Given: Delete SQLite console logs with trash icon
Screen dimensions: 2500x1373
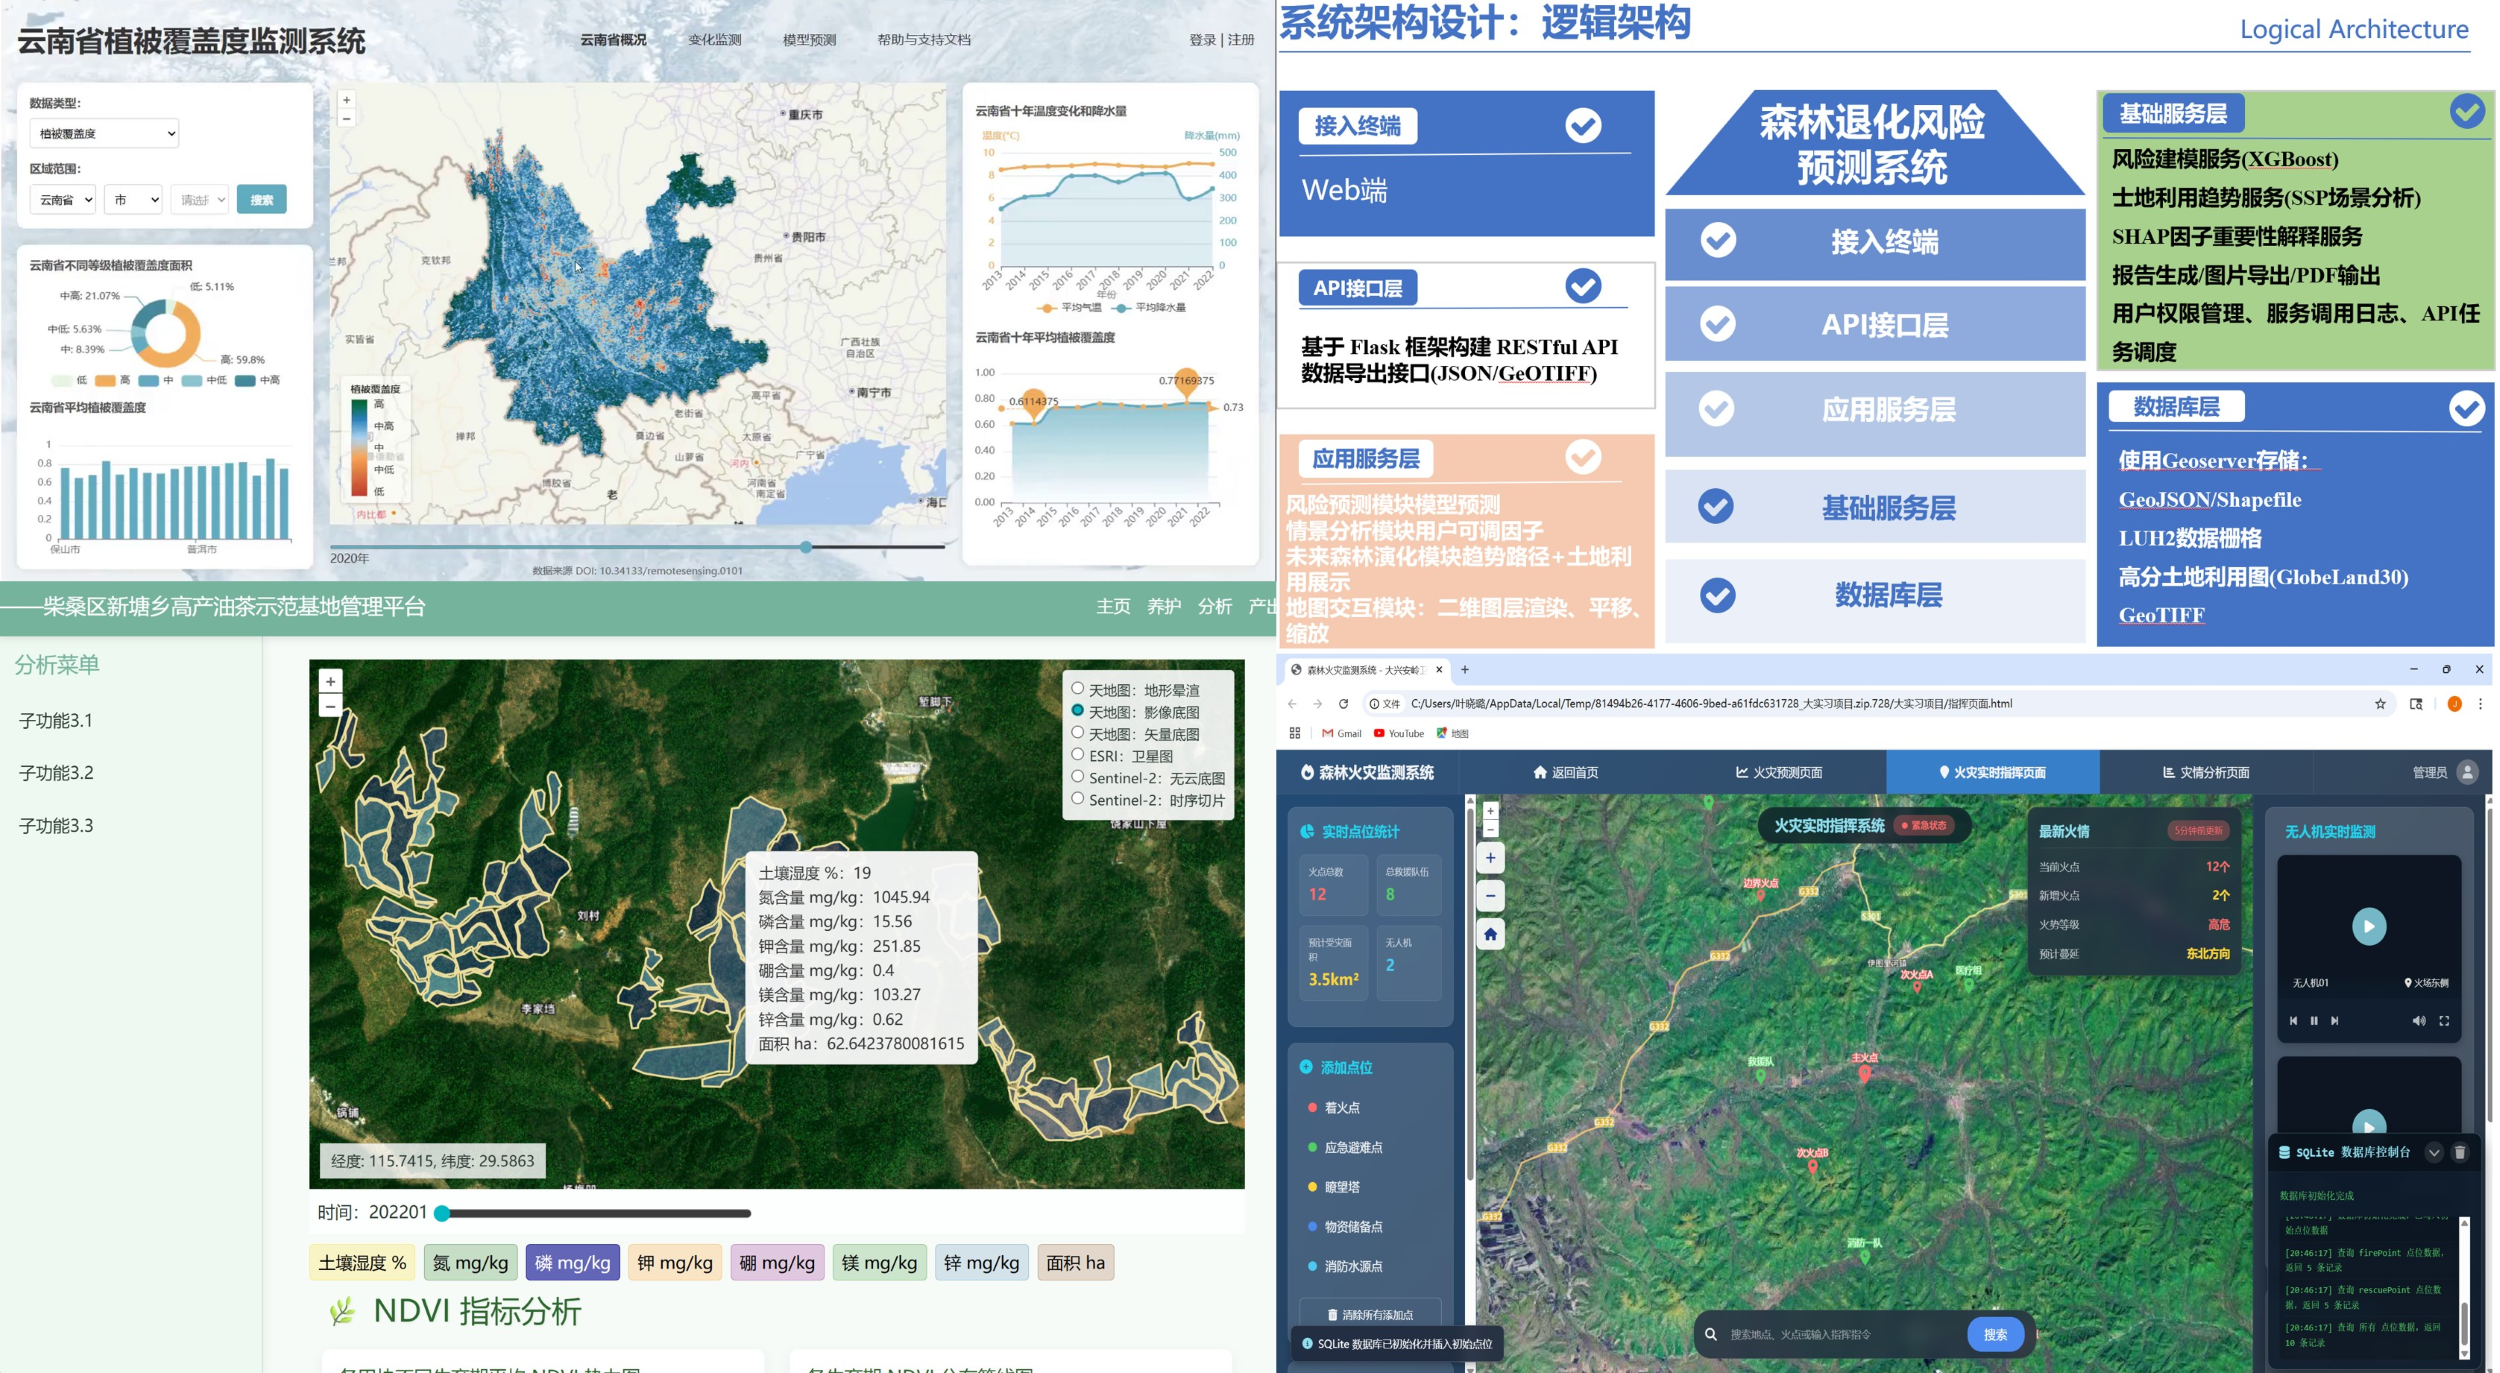Looking at the screenshot, I should pyautogui.click(x=2460, y=1152).
